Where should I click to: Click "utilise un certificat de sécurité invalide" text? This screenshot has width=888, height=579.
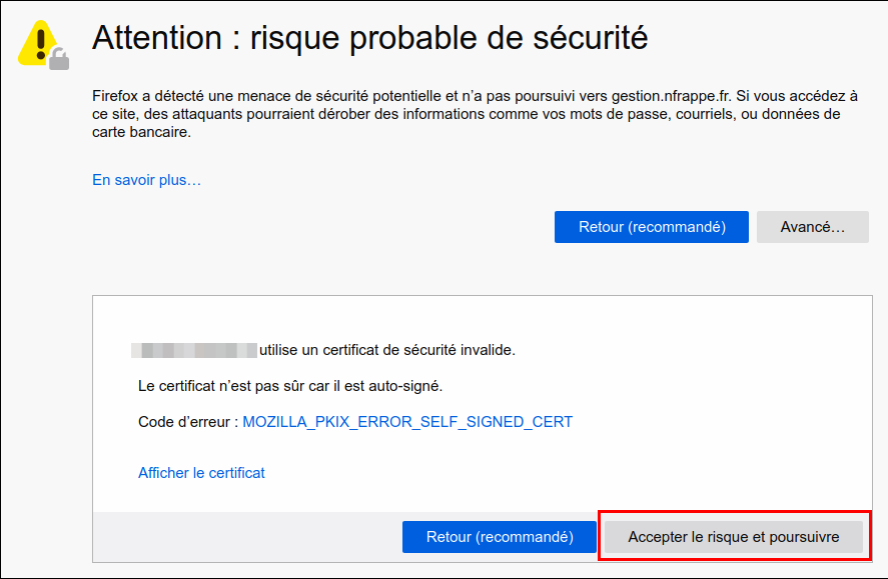(387, 350)
